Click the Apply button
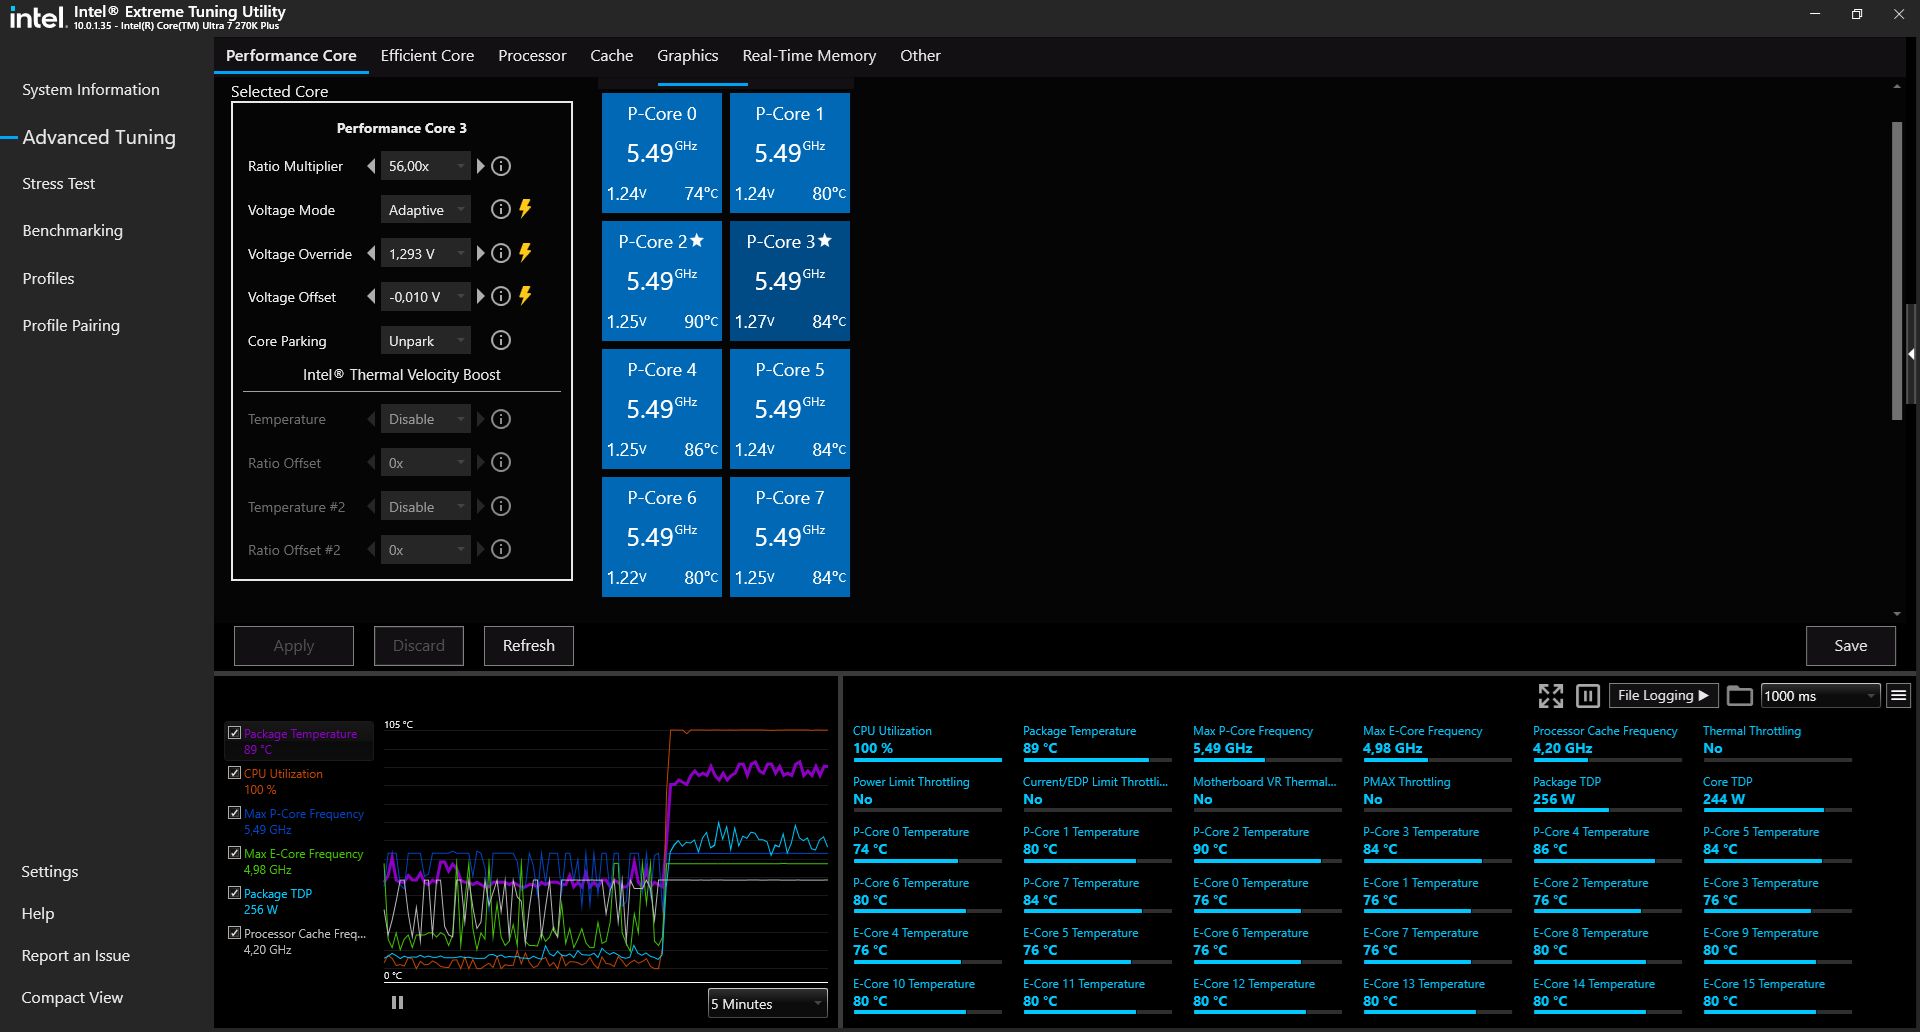Viewport: 1920px width, 1032px height. click(x=294, y=646)
